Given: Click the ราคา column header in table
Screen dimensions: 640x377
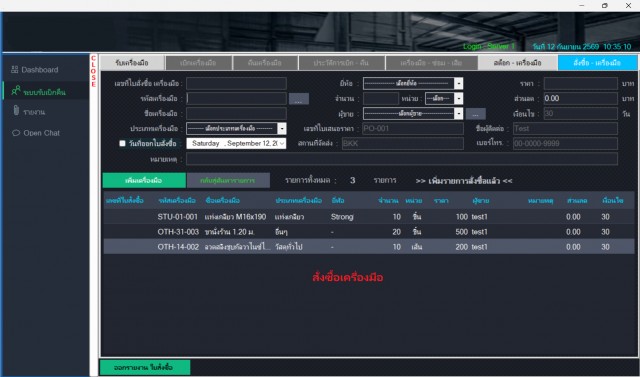Looking at the screenshot, I should pos(441,201).
